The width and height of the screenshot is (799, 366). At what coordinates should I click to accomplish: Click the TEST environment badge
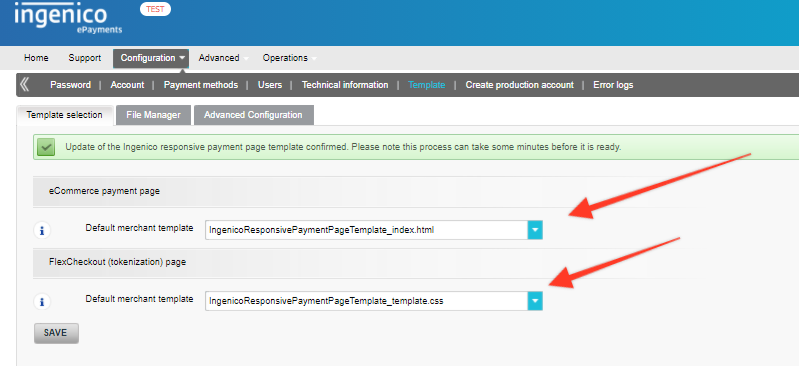155,9
